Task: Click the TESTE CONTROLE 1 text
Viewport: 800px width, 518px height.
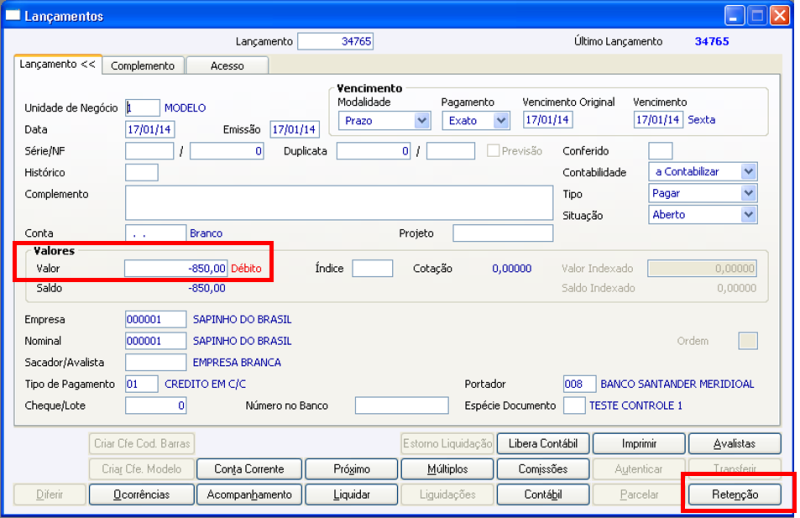Action: [x=636, y=406]
